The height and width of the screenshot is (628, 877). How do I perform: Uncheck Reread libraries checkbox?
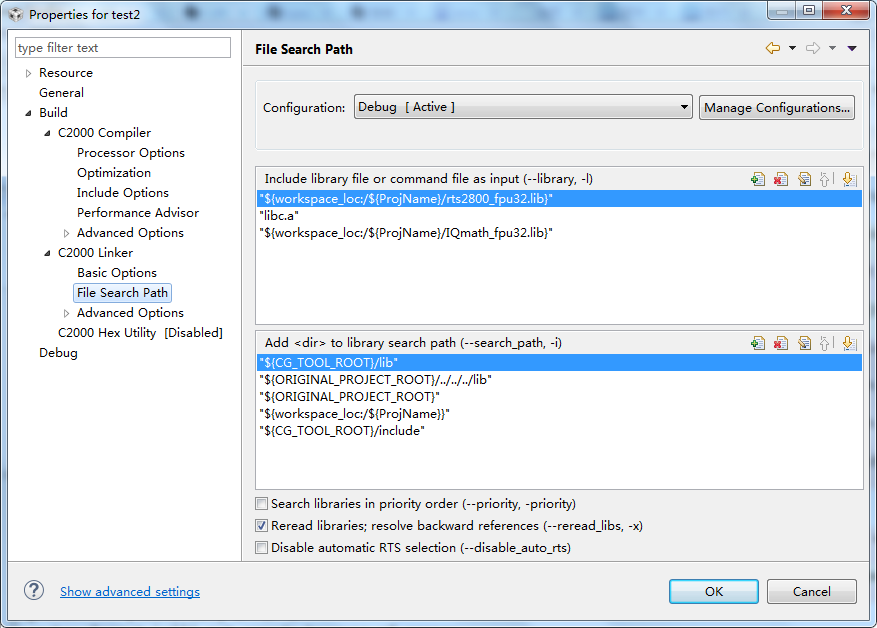(262, 526)
